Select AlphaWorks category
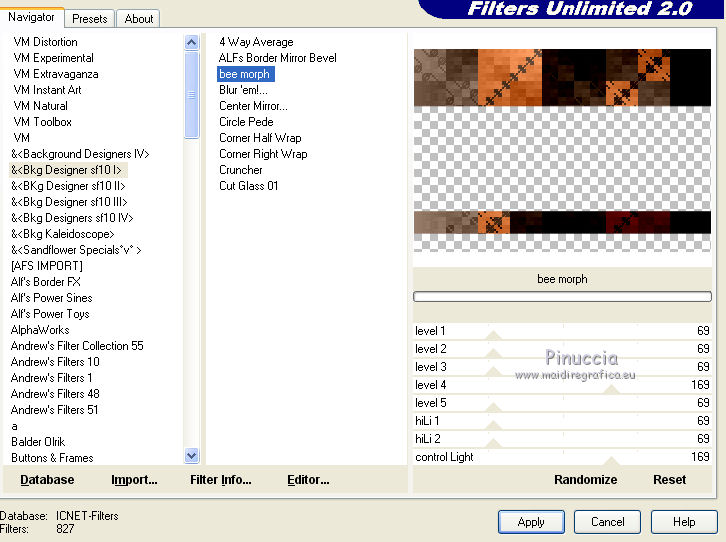The width and height of the screenshot is (726, 542). 40,330
